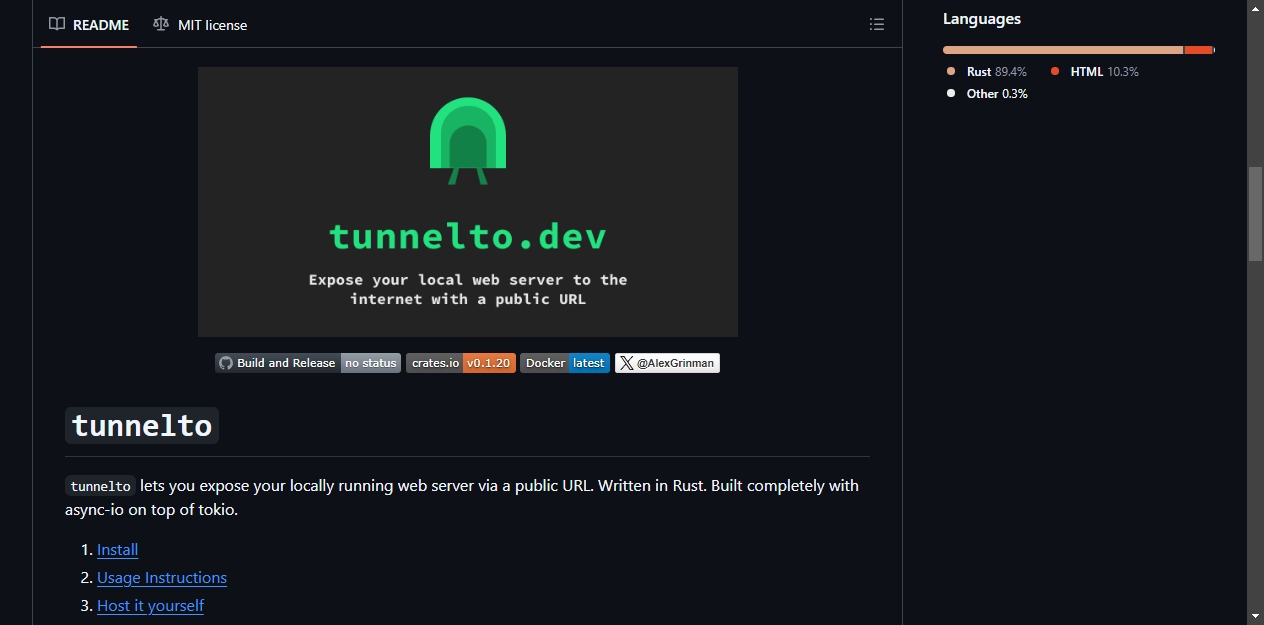Click the green tunnel logo
The image size is (1264, 625).
pyautogui.click(x=468, y=141)
